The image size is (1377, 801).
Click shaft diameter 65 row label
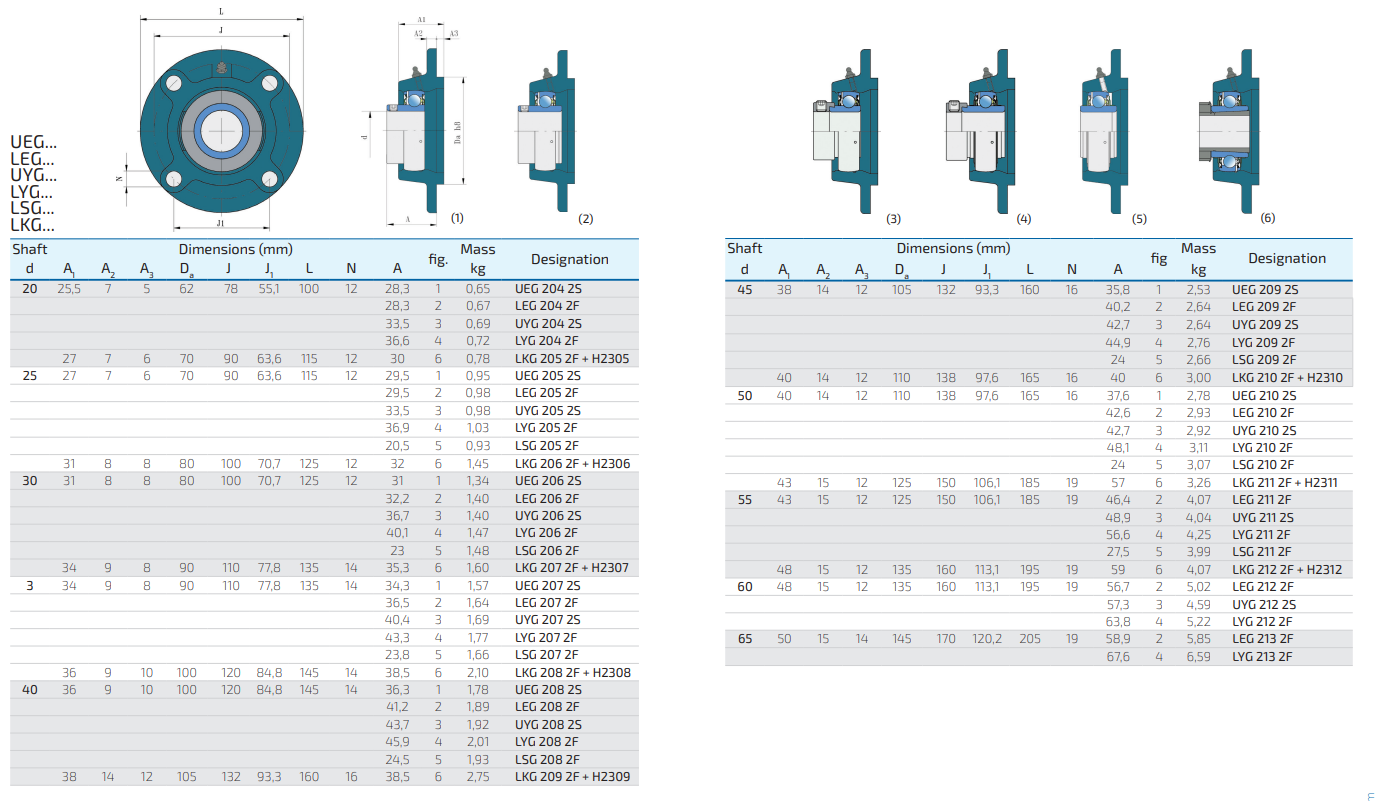(745, 639)
